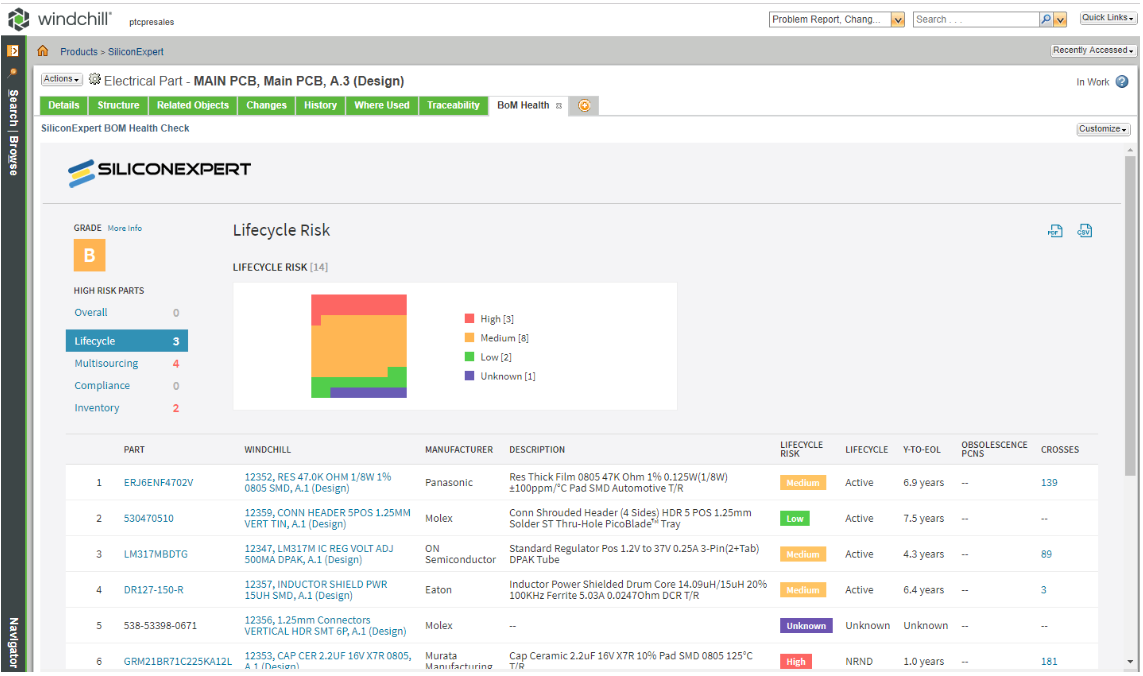This screenshot has width=1143, height=676.
Task: Close the BoM Health tab
Action: coord(559,106)
